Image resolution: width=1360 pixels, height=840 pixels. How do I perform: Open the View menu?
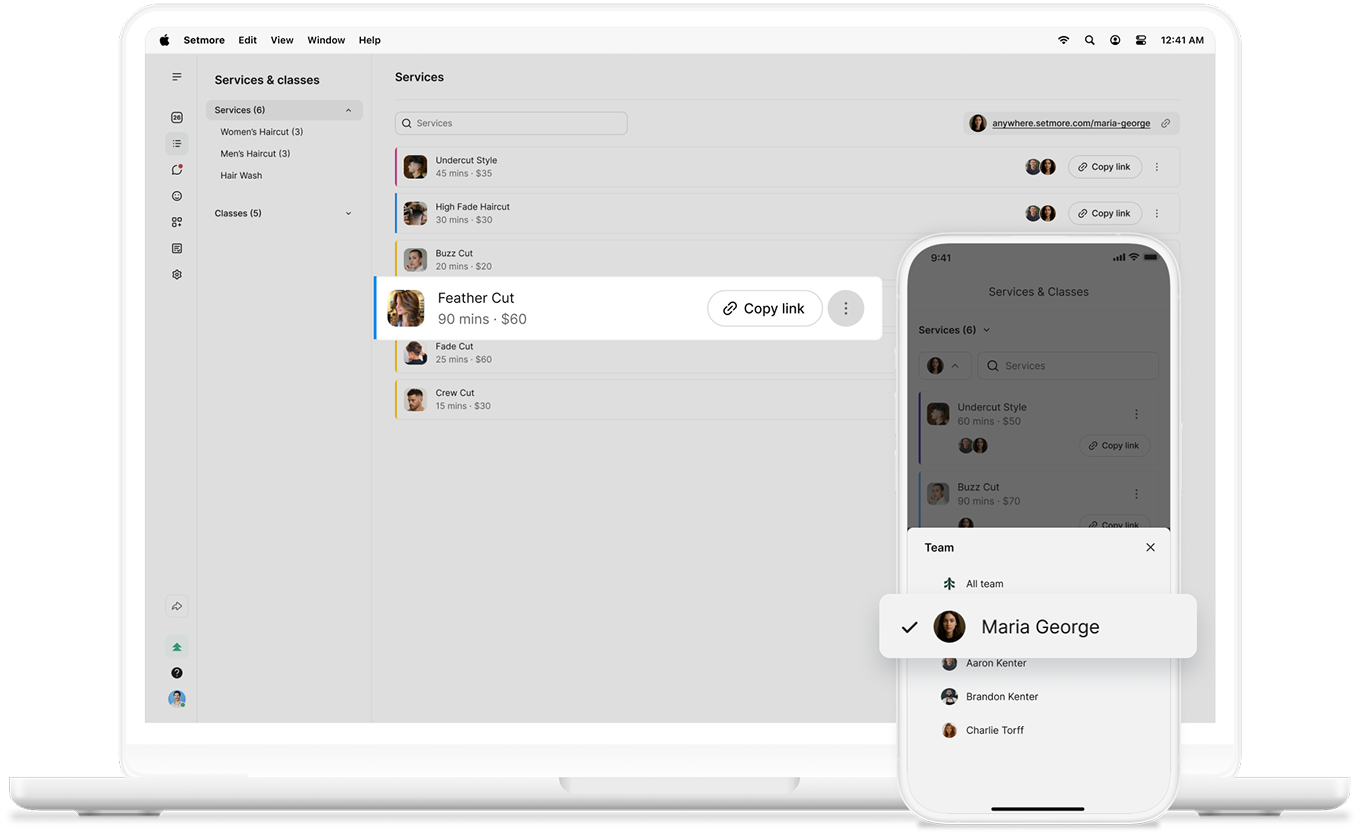click(x=282, y=40)
